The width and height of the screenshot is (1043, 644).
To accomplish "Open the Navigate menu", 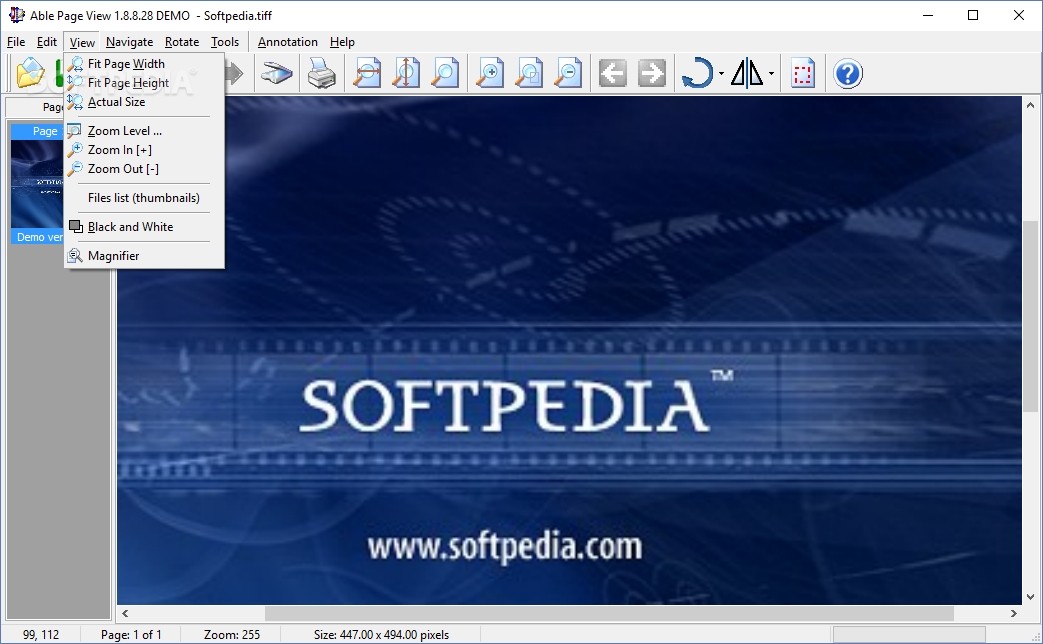I will (x=129, y=42).
